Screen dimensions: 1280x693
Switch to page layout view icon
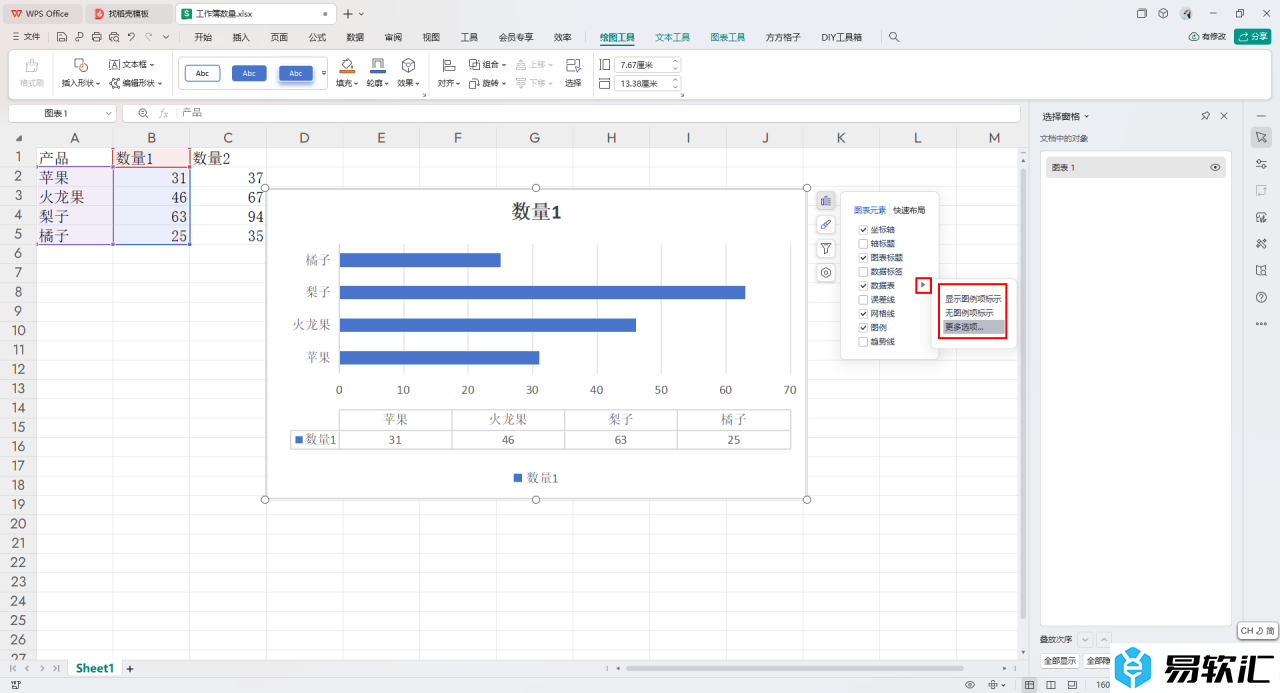1049,685
